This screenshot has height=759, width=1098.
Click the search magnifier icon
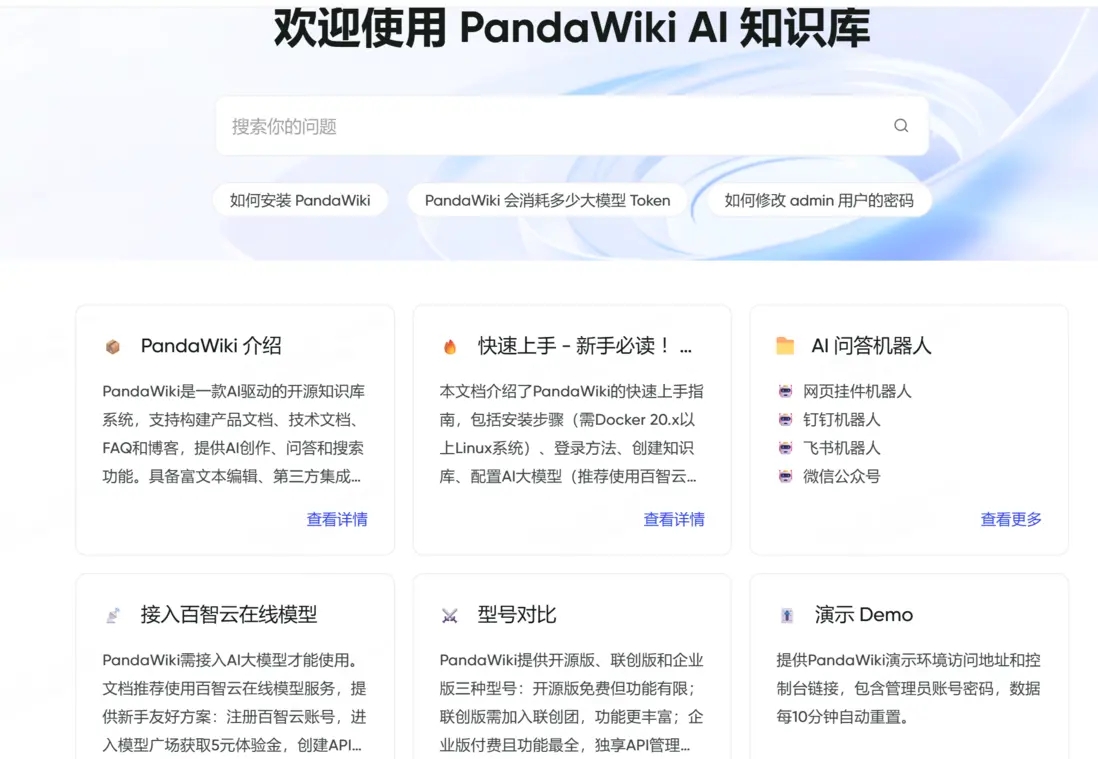pos(901,125)
